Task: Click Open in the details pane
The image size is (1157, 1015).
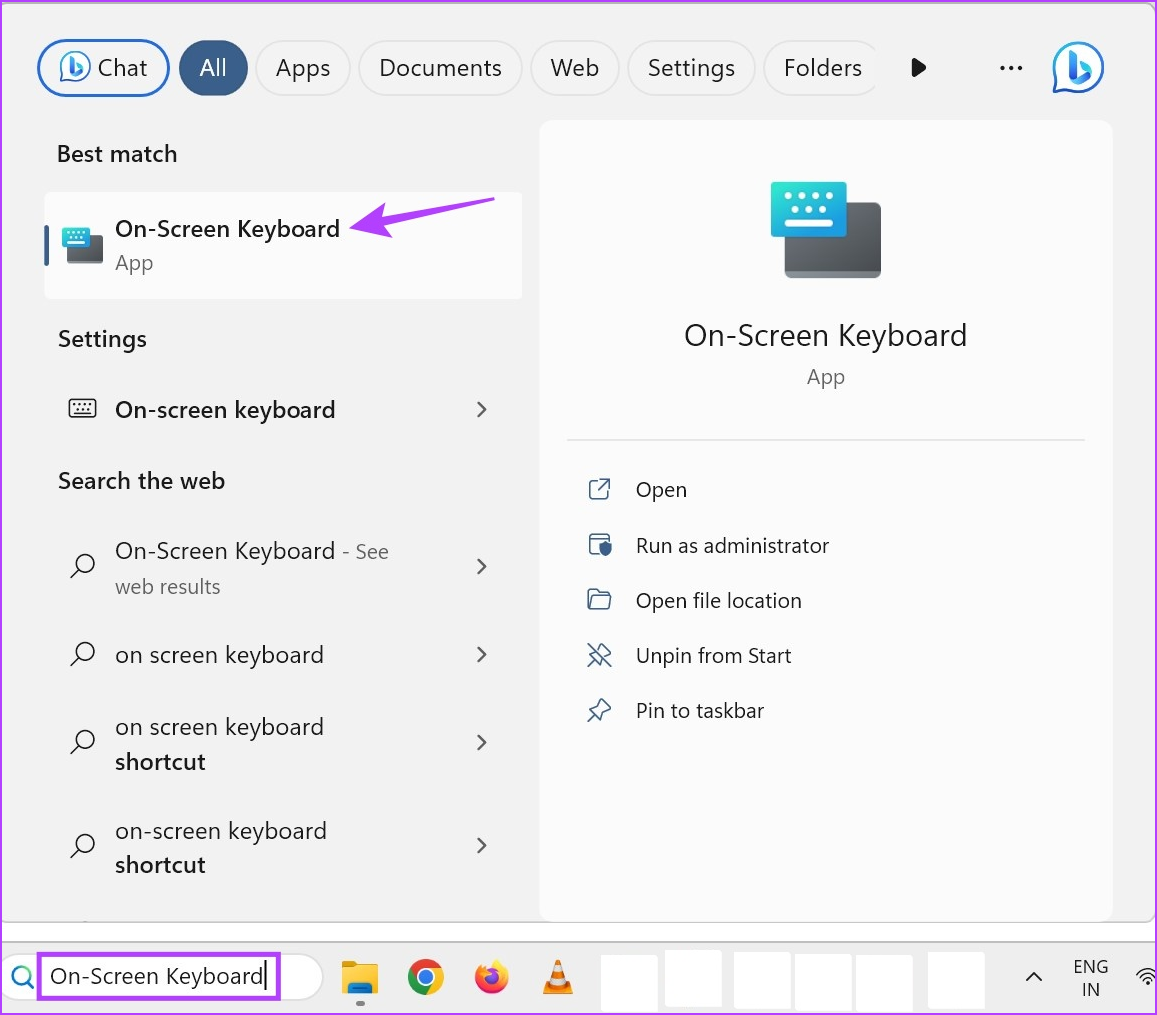Action: 661,490
